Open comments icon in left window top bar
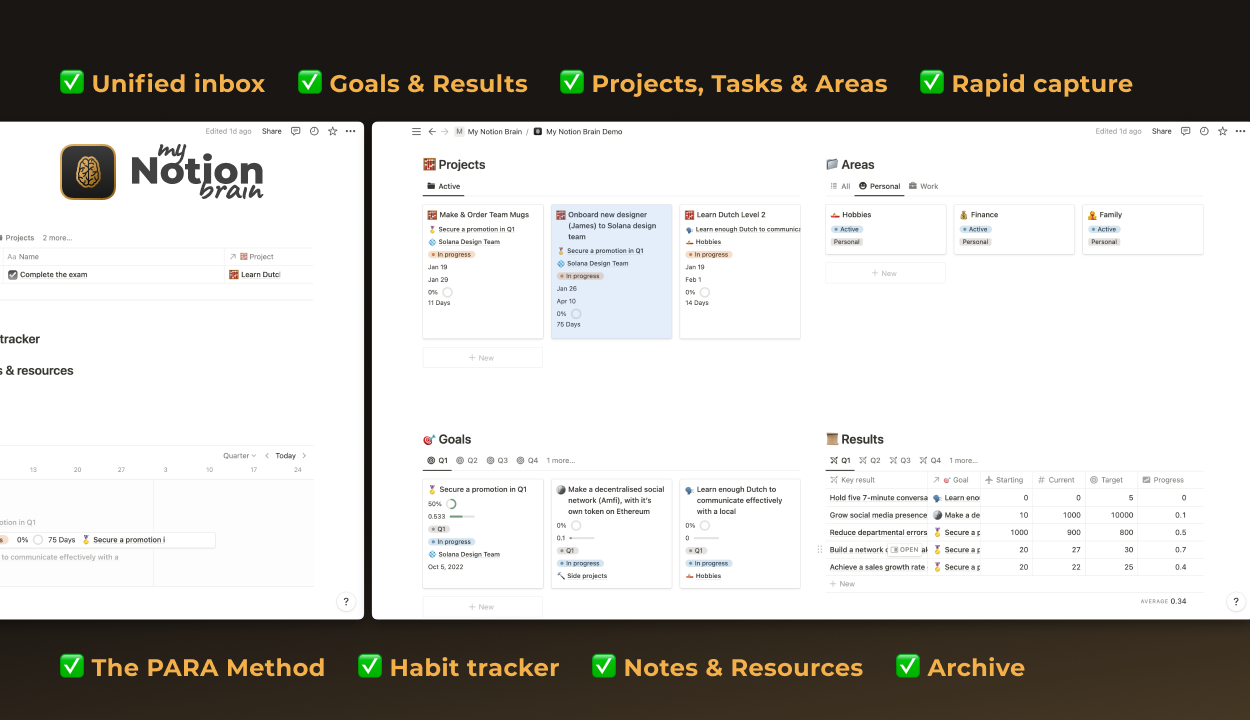Viewport: 1250px width, 720px height. click(x=295, y=131)
